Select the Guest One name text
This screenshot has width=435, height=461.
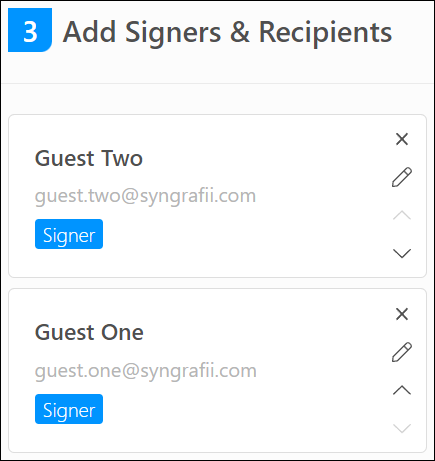tap(89, 333)
